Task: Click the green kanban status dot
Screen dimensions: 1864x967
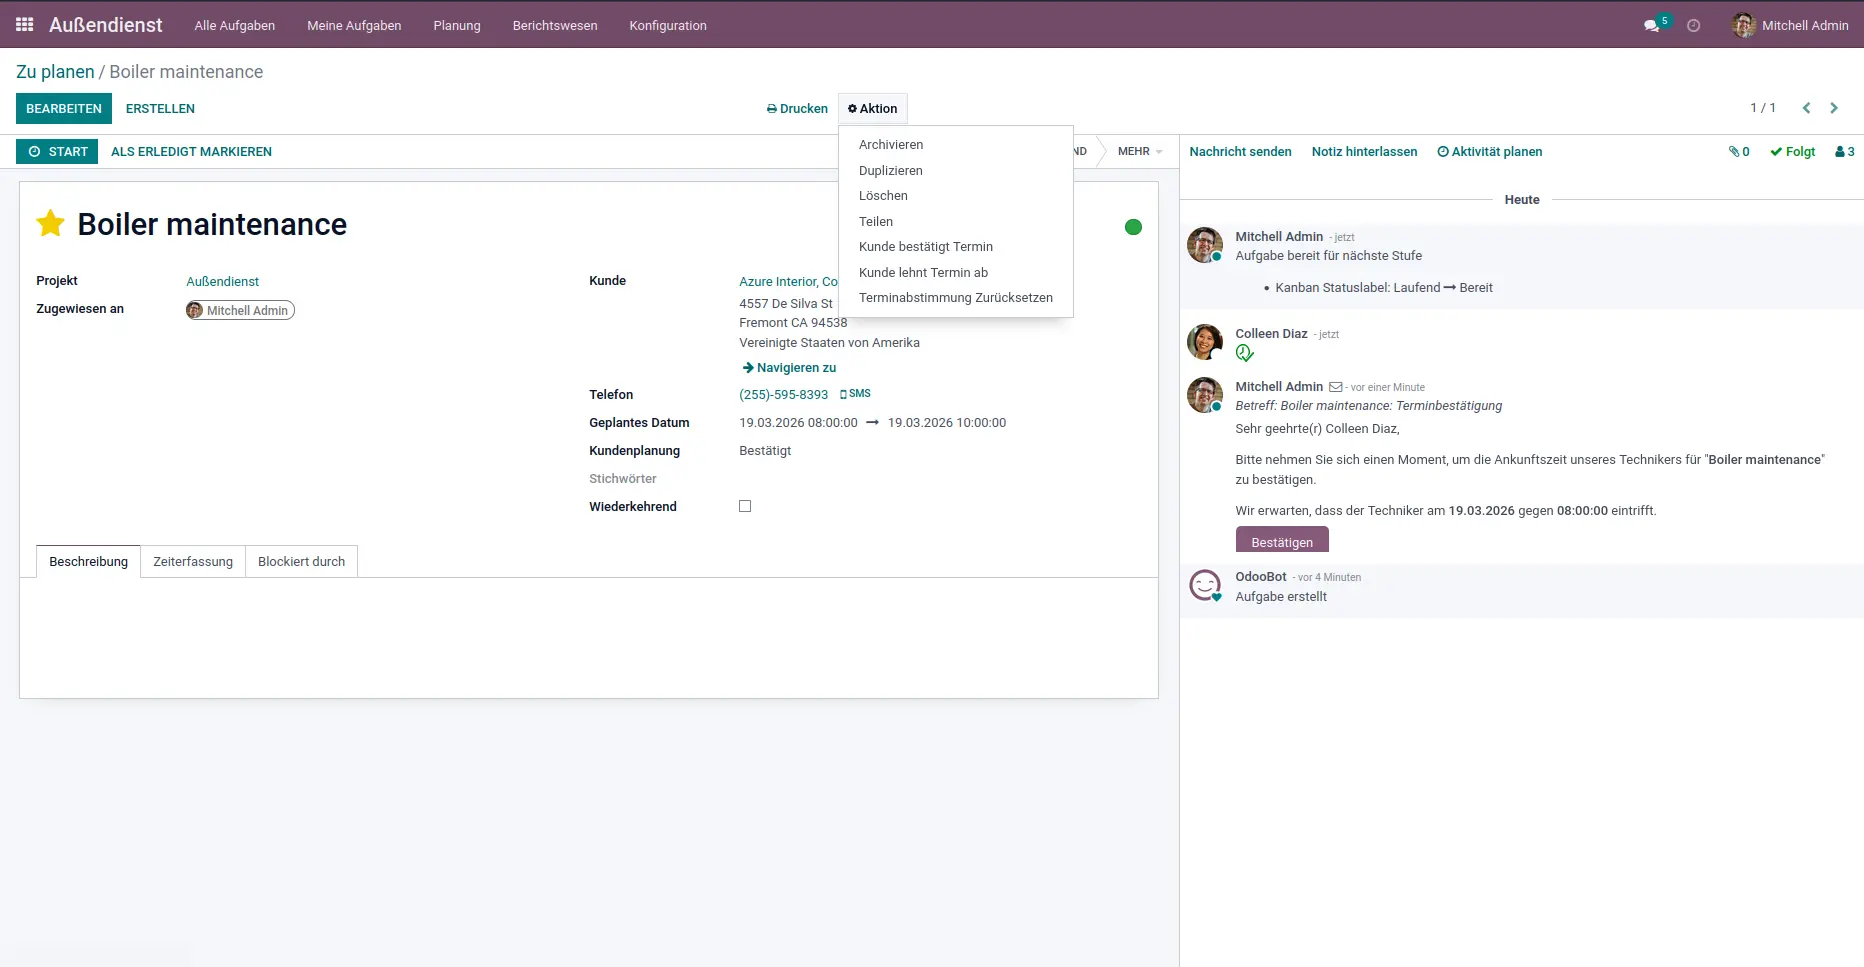Action: tap(1133, 227)
